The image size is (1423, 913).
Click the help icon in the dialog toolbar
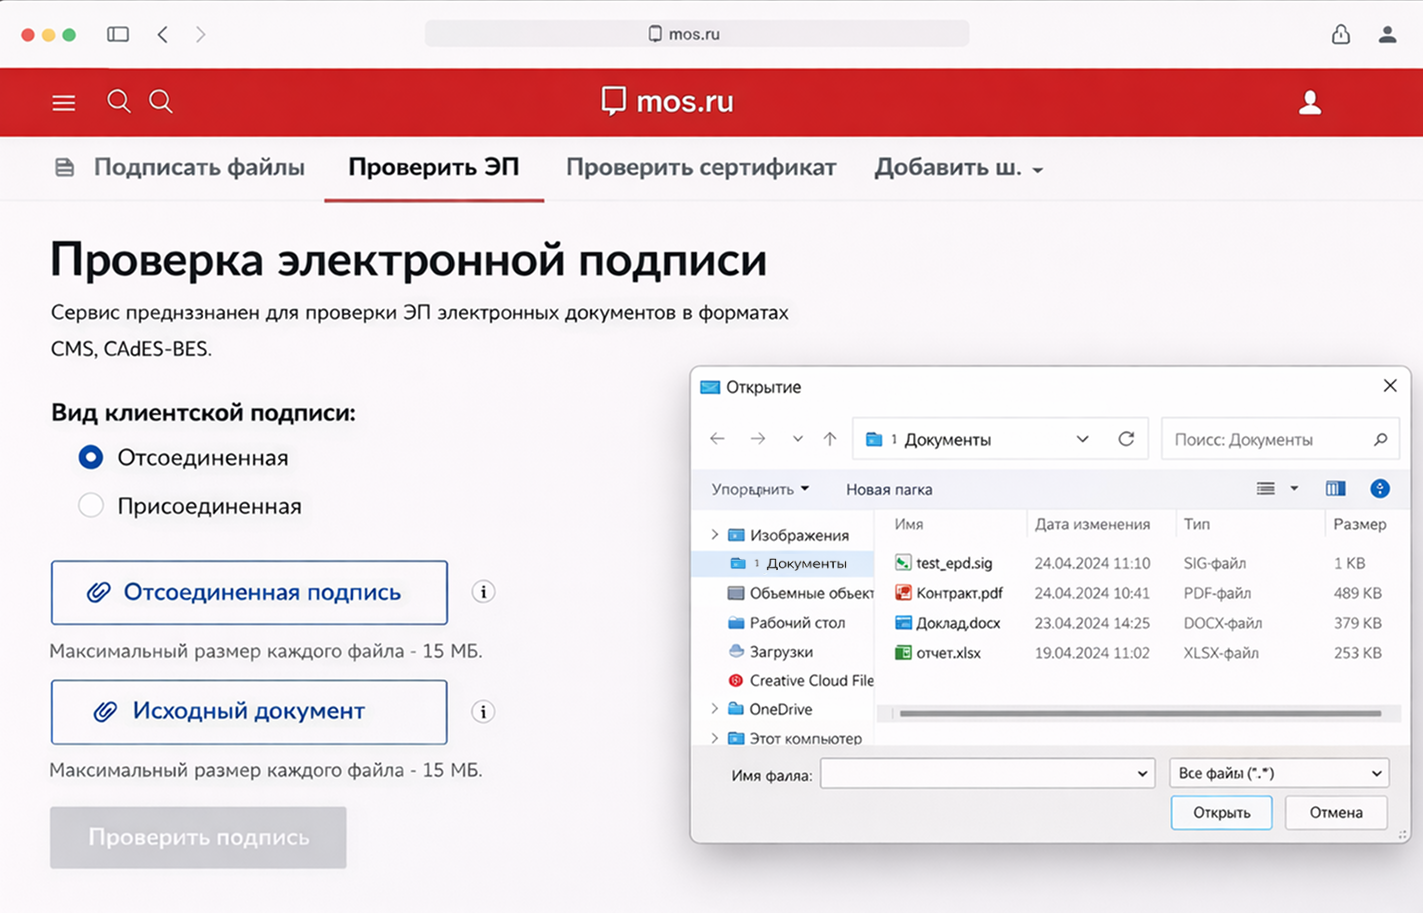[1380, 489]
